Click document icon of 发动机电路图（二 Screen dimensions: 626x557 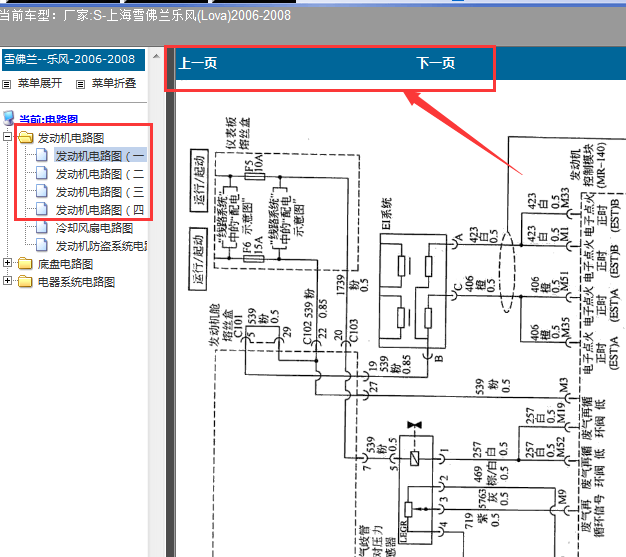coord(42,173)
